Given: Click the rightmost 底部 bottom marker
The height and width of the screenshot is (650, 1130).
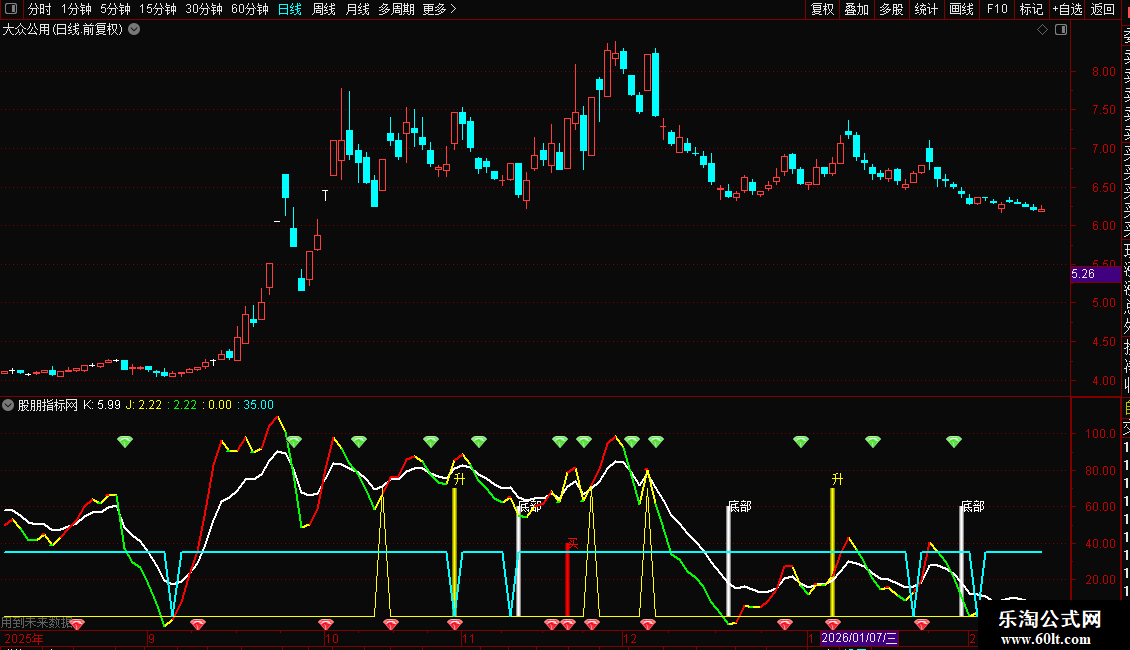Looking at the screenshot, I should pyautogui.click(x=972, y=507).
